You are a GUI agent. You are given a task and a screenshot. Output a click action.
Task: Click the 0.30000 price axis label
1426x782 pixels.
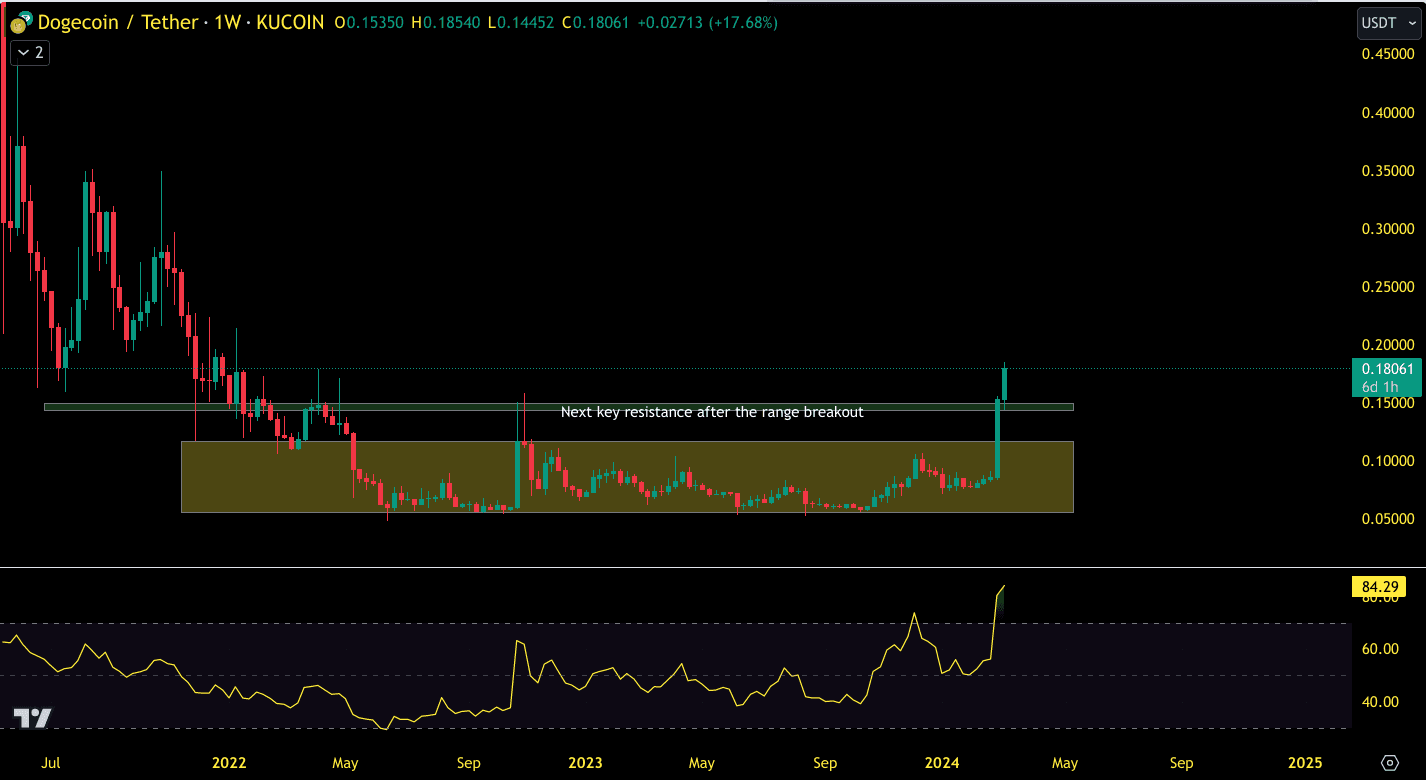pyautogui.click(x=1388, y=228)
